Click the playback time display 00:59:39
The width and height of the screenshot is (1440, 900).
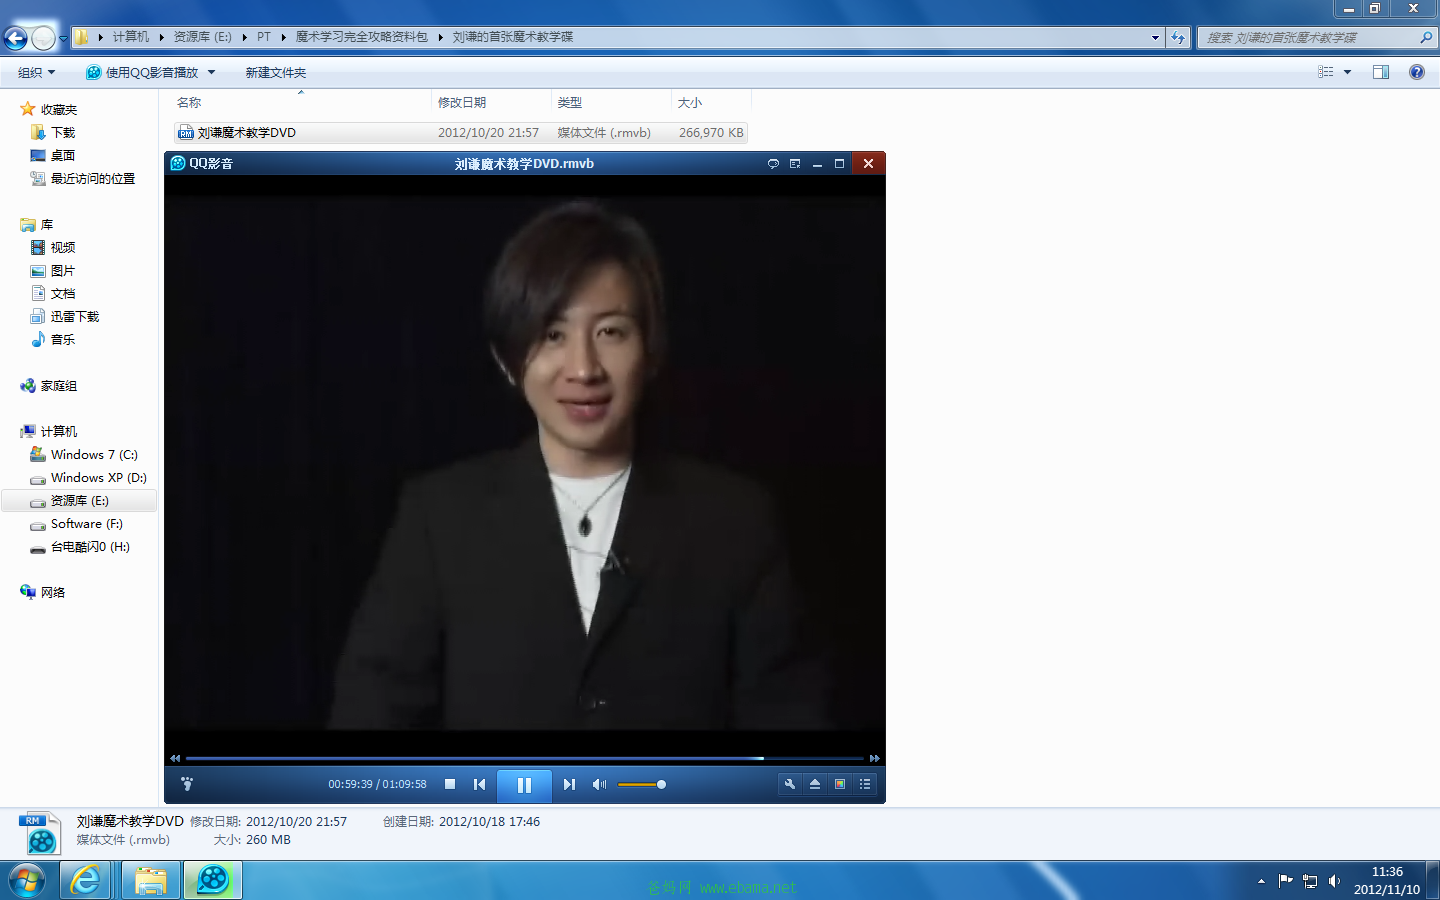tap(350, 784)
